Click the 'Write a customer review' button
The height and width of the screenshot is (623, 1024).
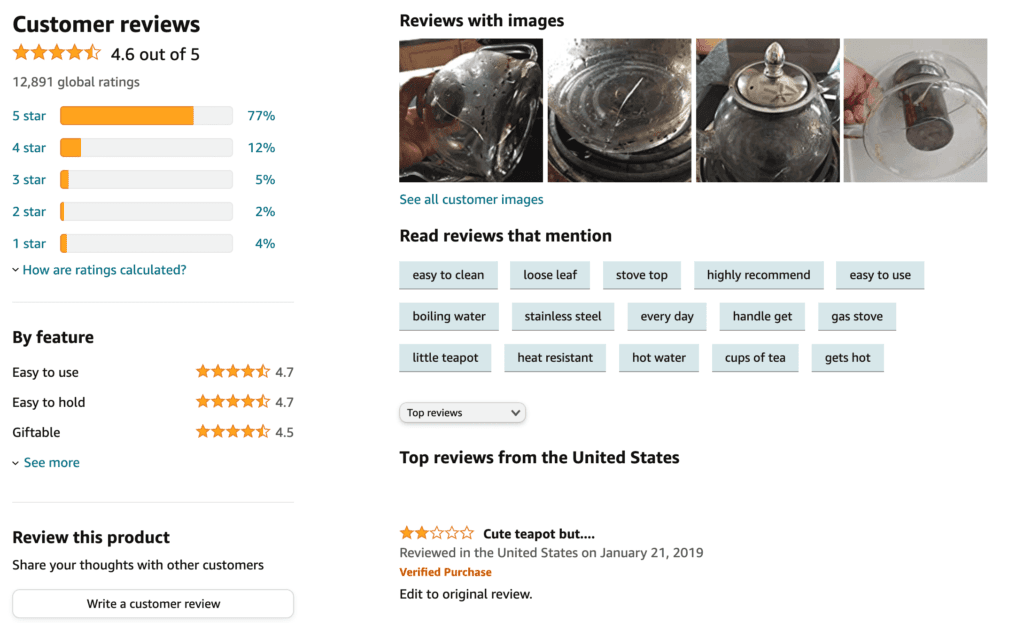pyautogui.click(x=152, y=603)
